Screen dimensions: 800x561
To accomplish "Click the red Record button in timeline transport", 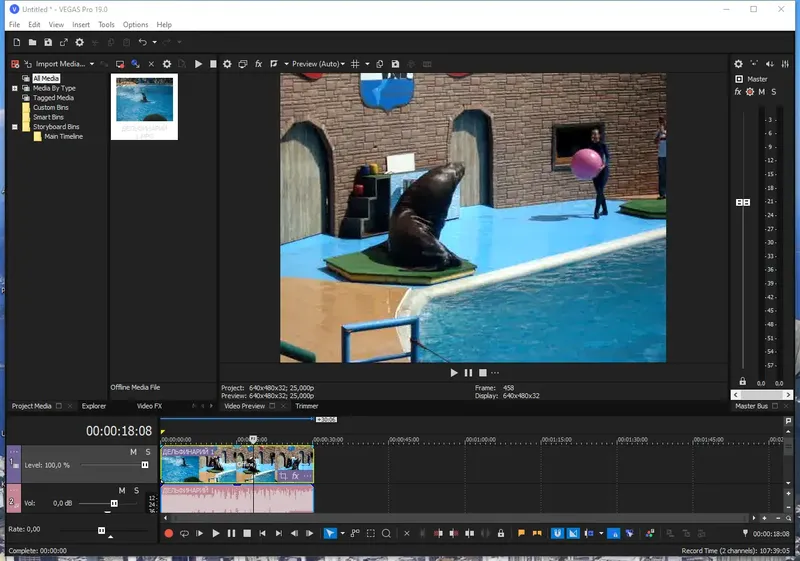I will point(168,534).
